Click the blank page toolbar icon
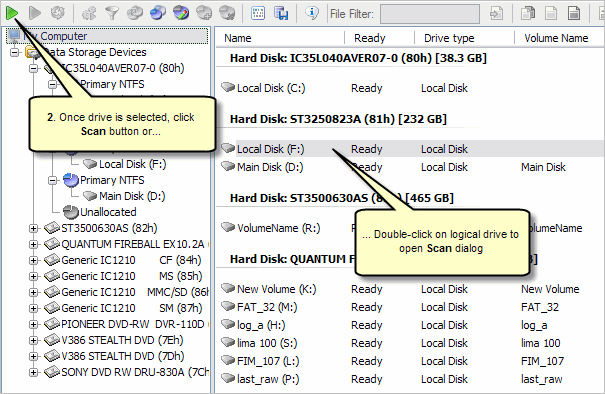 [x=551, y=13]
